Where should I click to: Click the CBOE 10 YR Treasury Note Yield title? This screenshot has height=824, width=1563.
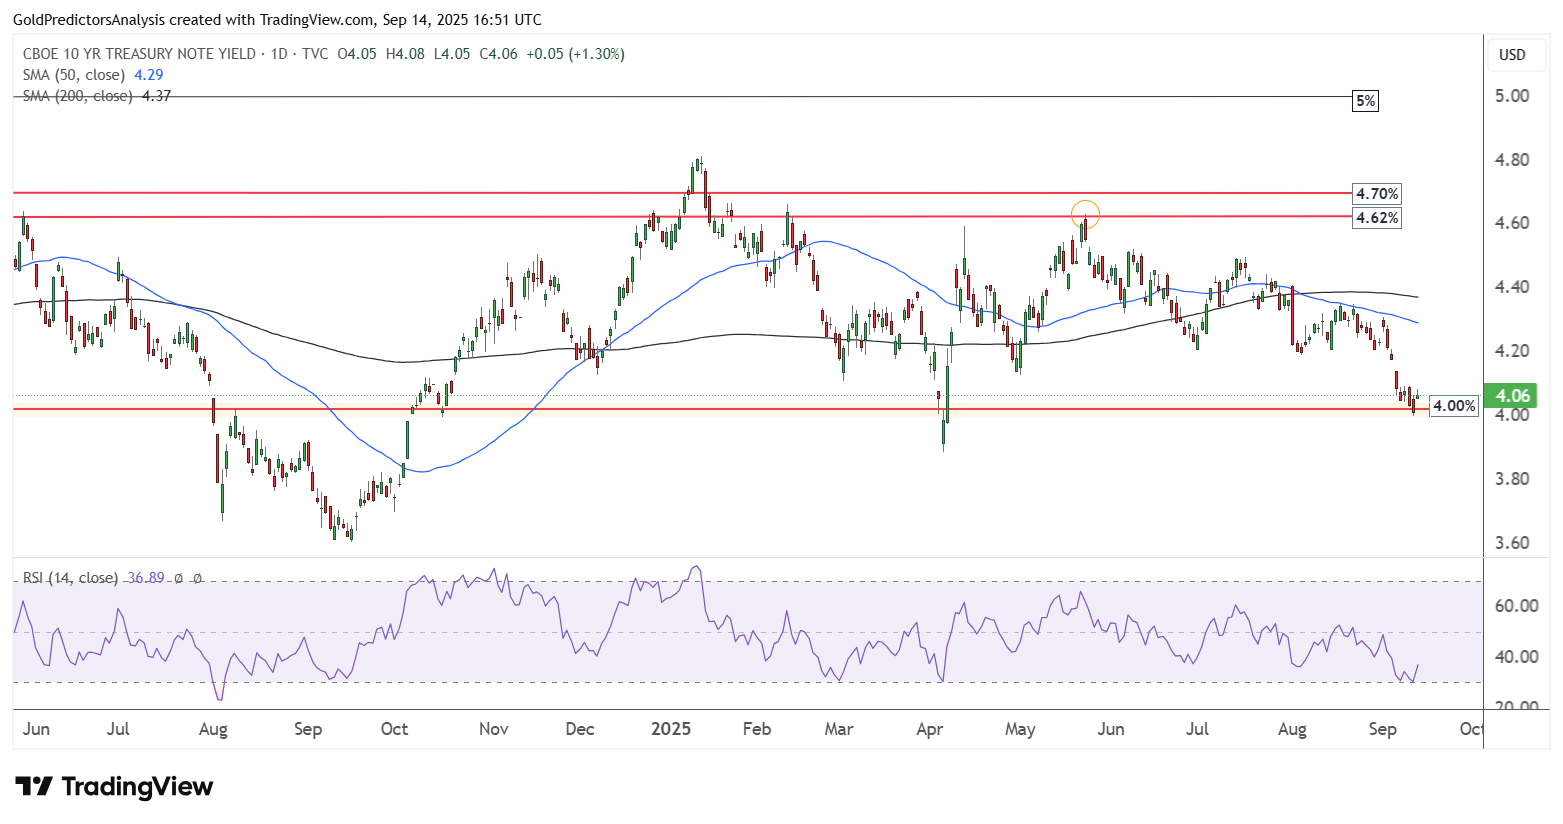139,54
